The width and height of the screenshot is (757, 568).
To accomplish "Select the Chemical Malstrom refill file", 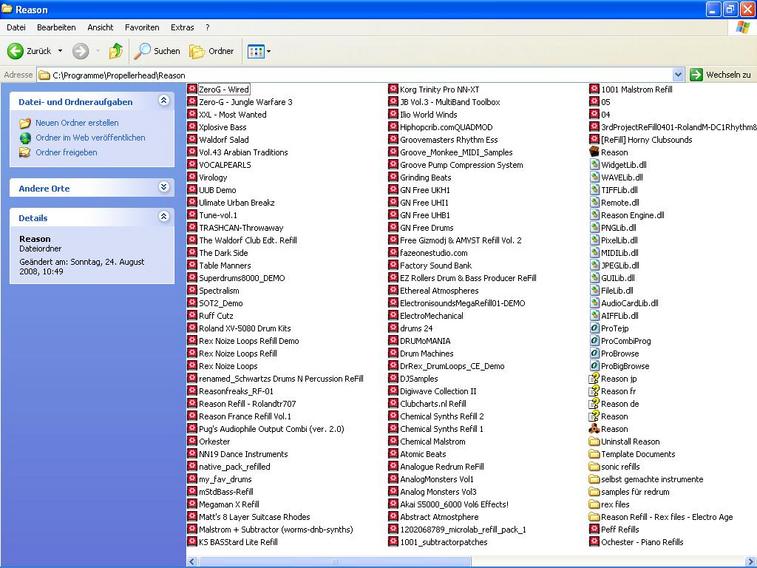I will pyautogui.click(x=432, y=442).
